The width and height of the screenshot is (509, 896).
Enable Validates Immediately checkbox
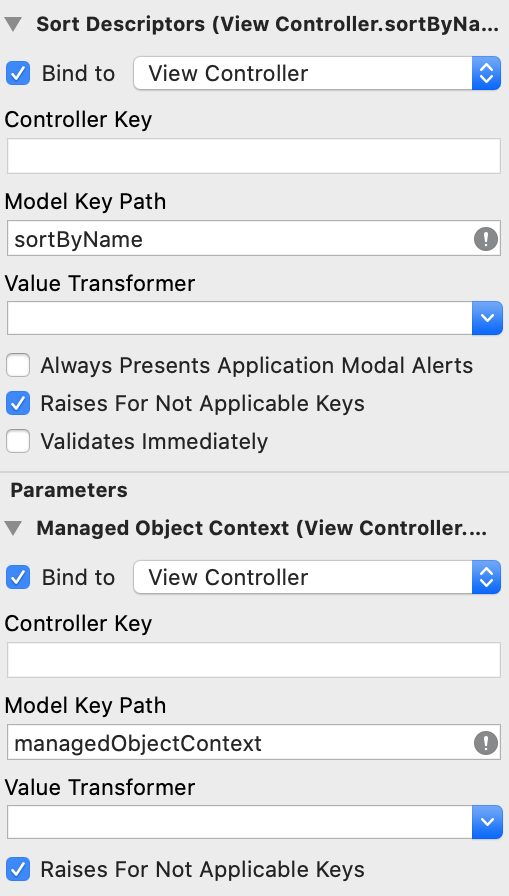pyautogui.click(x=18, y=442)
